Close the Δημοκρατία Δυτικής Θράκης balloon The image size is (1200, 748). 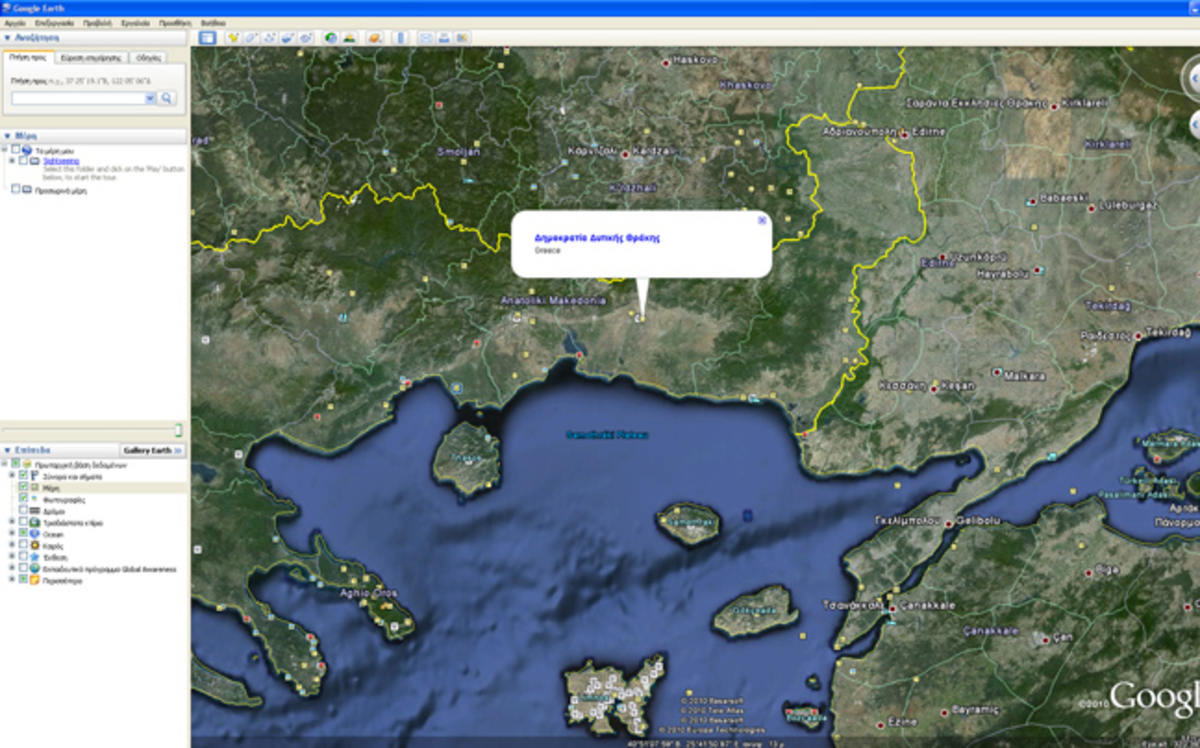(x=762, y=219)
